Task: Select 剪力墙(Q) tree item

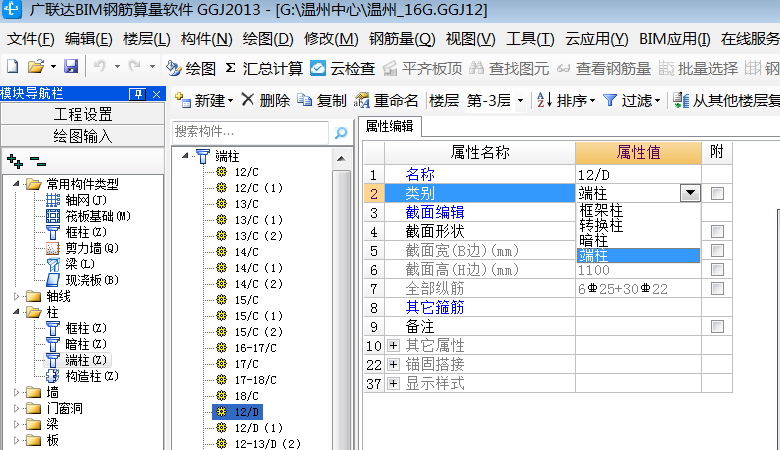Action: (82, 248)
